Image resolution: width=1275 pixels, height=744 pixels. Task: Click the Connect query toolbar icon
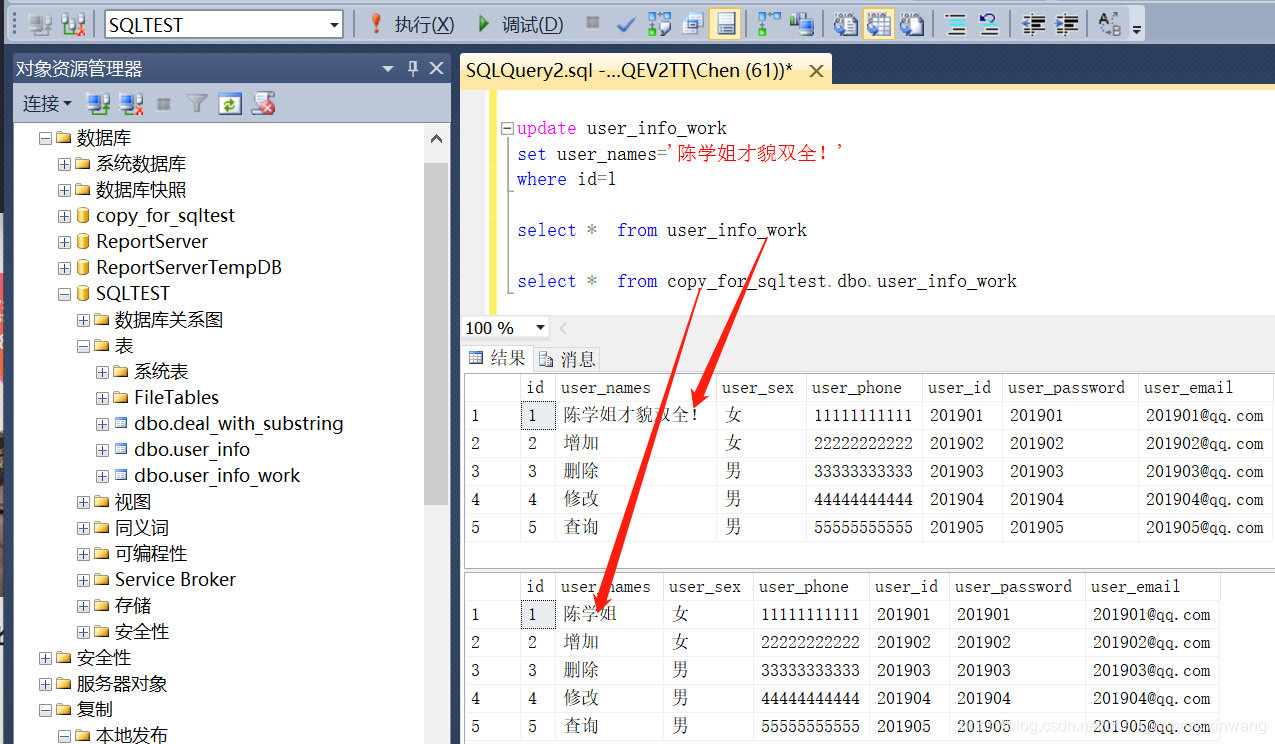point(41,24)
